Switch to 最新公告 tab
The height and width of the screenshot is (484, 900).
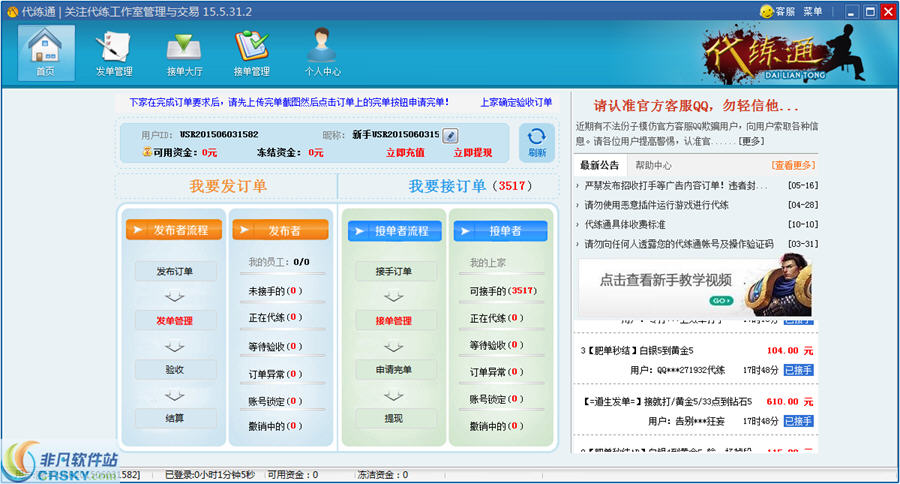600,165
